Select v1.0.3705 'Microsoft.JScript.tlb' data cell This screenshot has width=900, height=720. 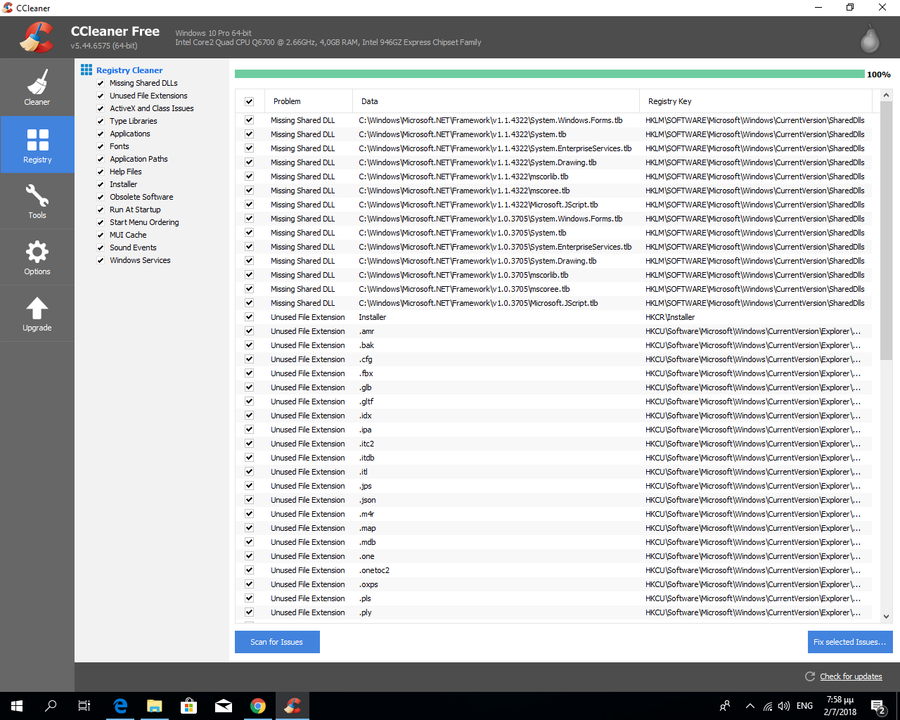478,303
